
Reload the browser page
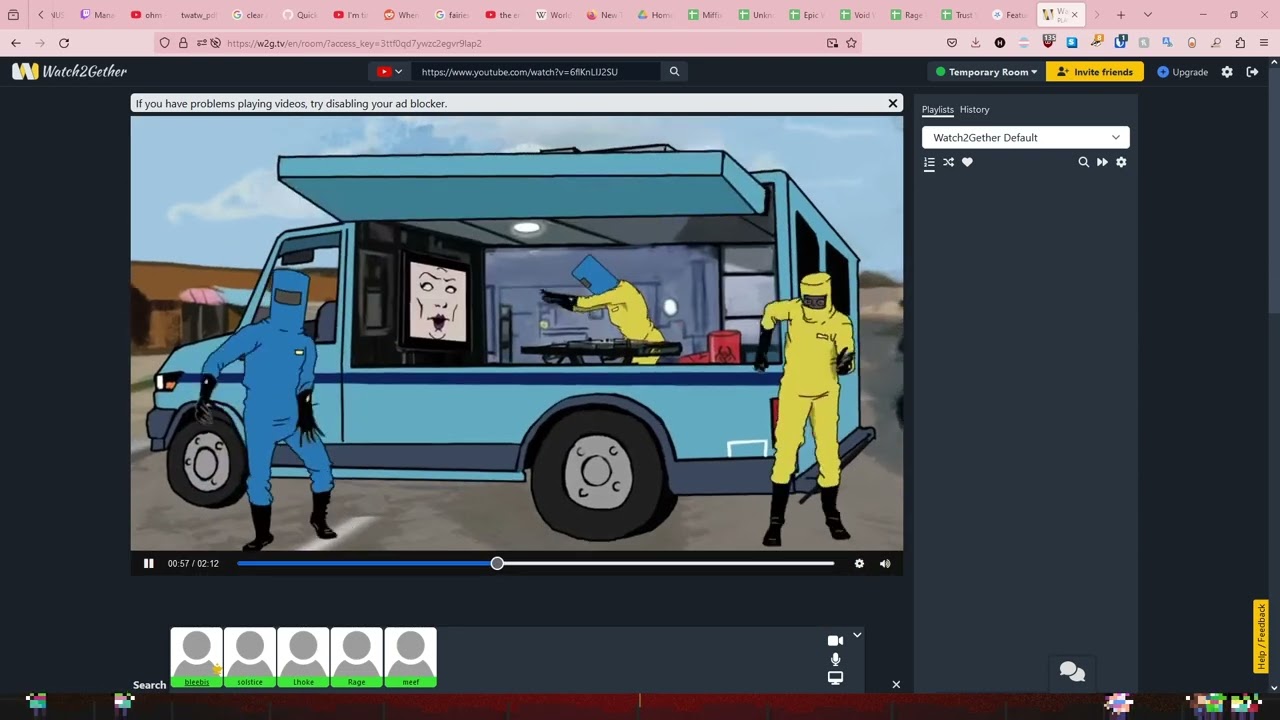click(64, 43)
